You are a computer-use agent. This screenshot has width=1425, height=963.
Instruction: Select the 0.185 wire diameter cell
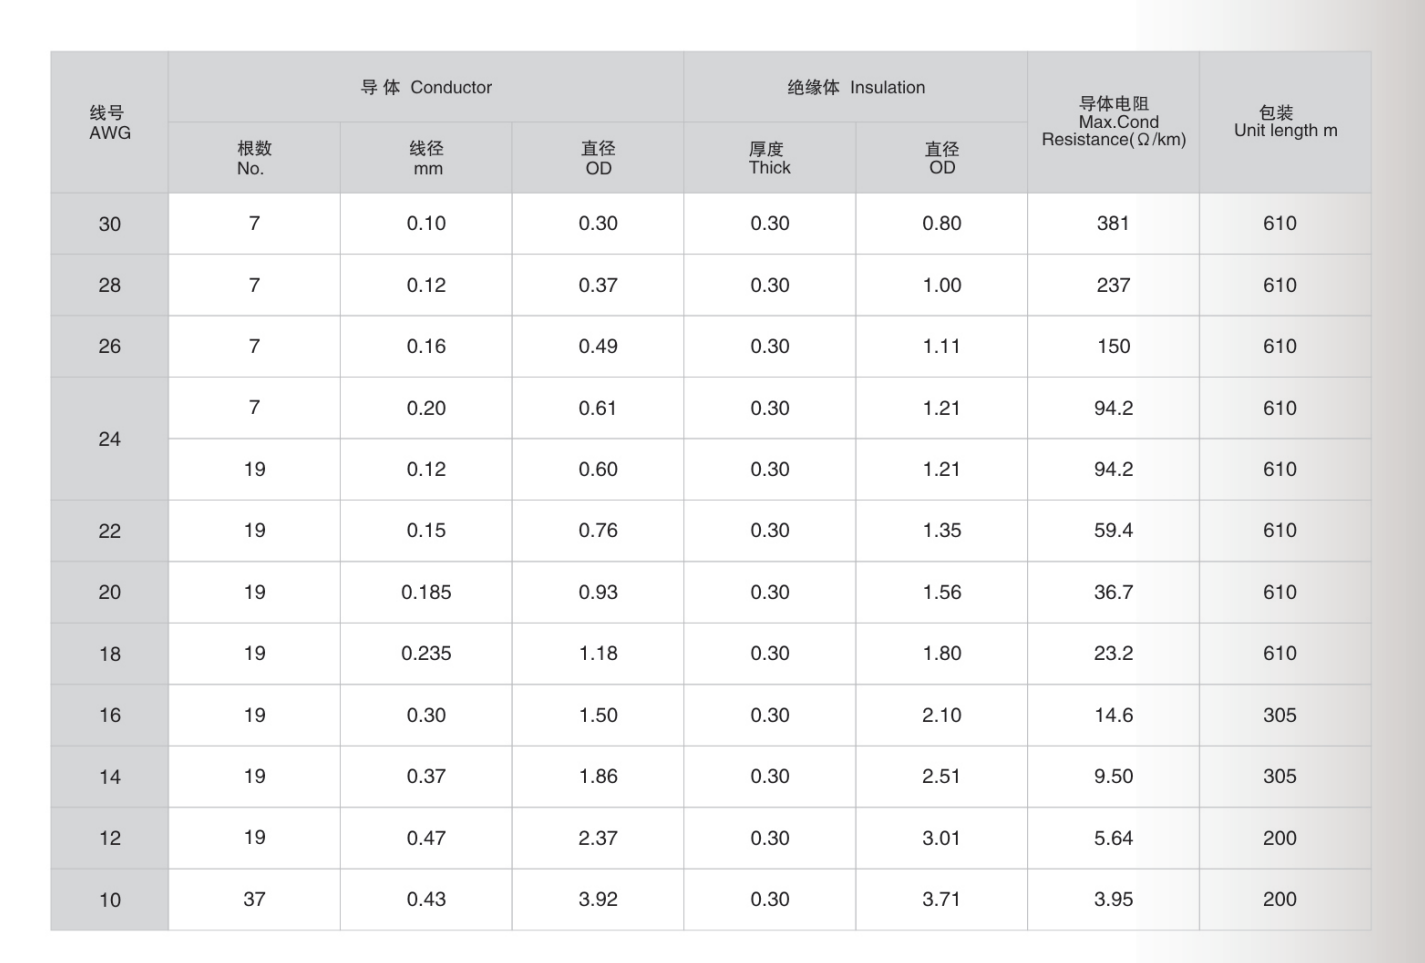point(426,593)
